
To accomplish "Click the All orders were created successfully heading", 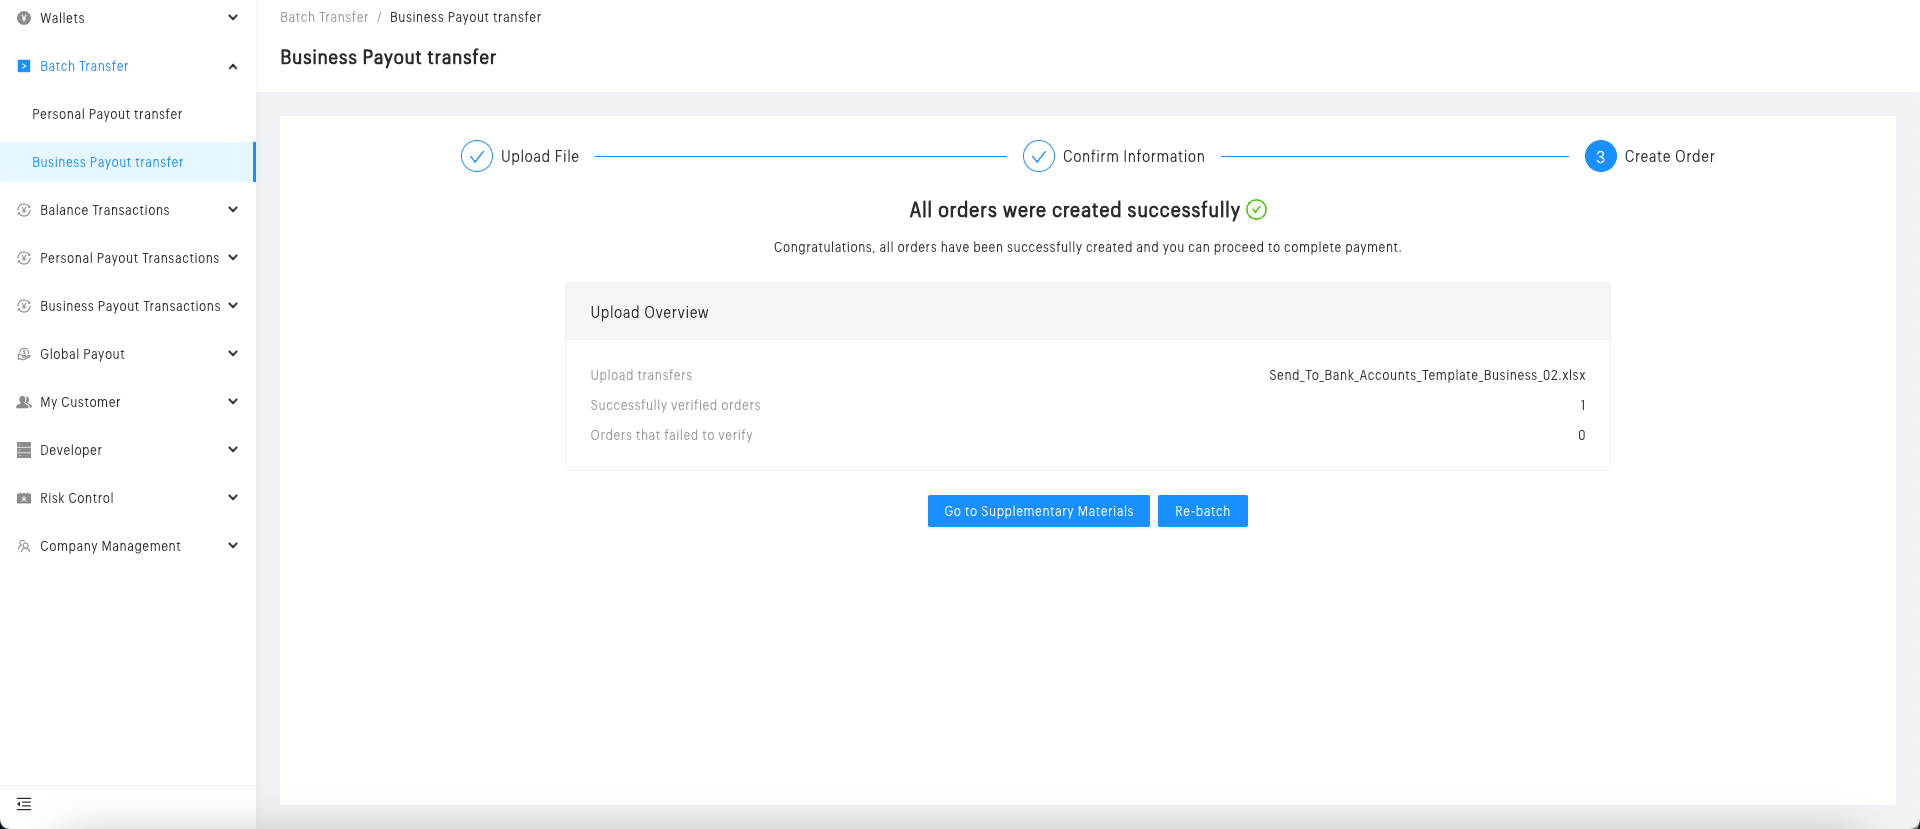I will (1074, 210).
